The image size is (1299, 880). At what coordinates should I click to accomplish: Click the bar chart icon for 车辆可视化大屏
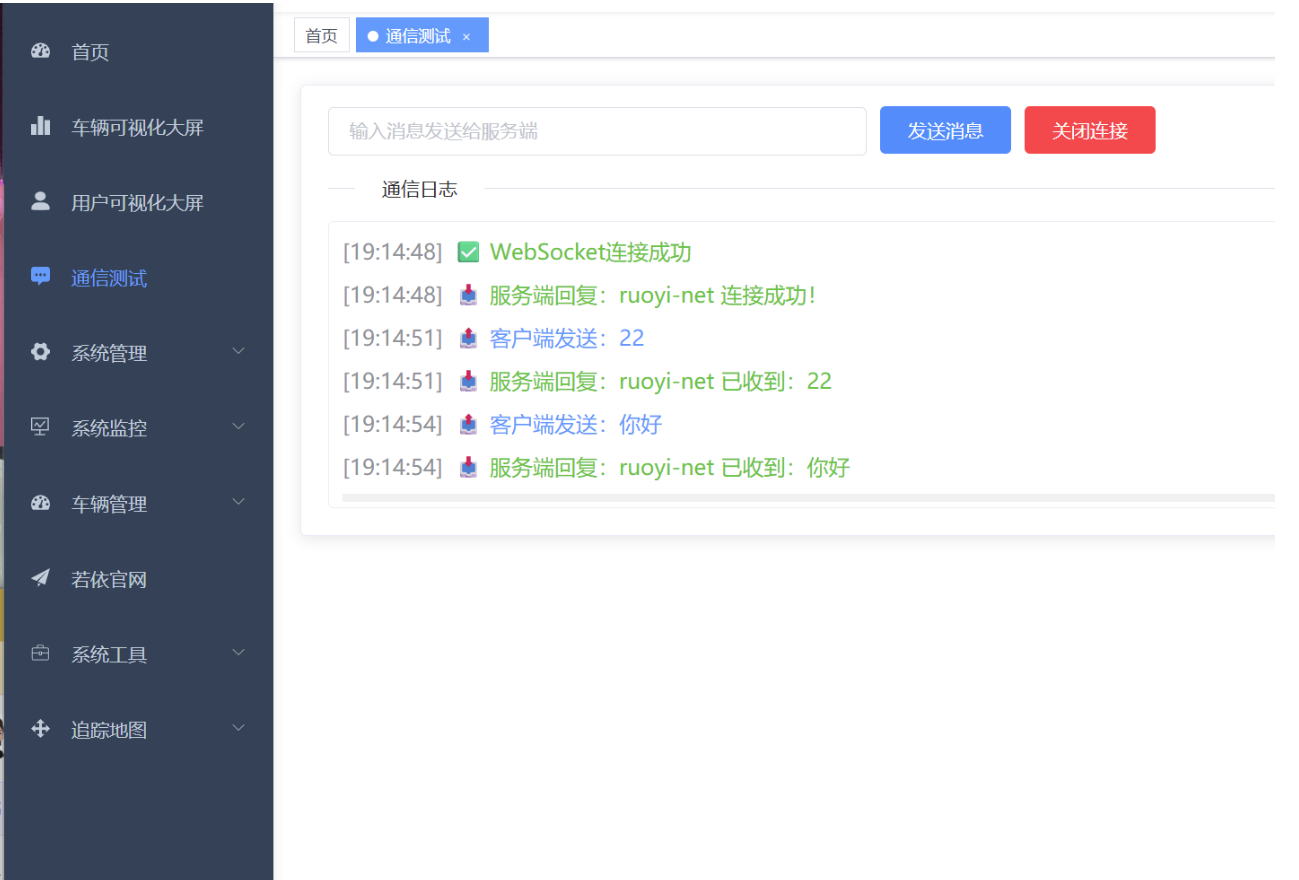[41, 126]
